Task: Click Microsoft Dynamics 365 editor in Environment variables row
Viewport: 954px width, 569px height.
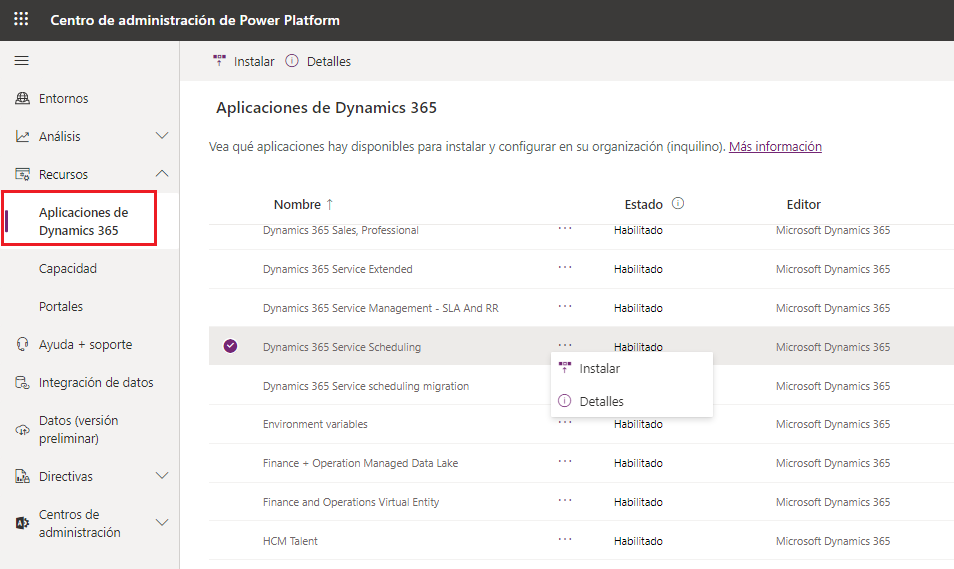Action: click(832, 424)
